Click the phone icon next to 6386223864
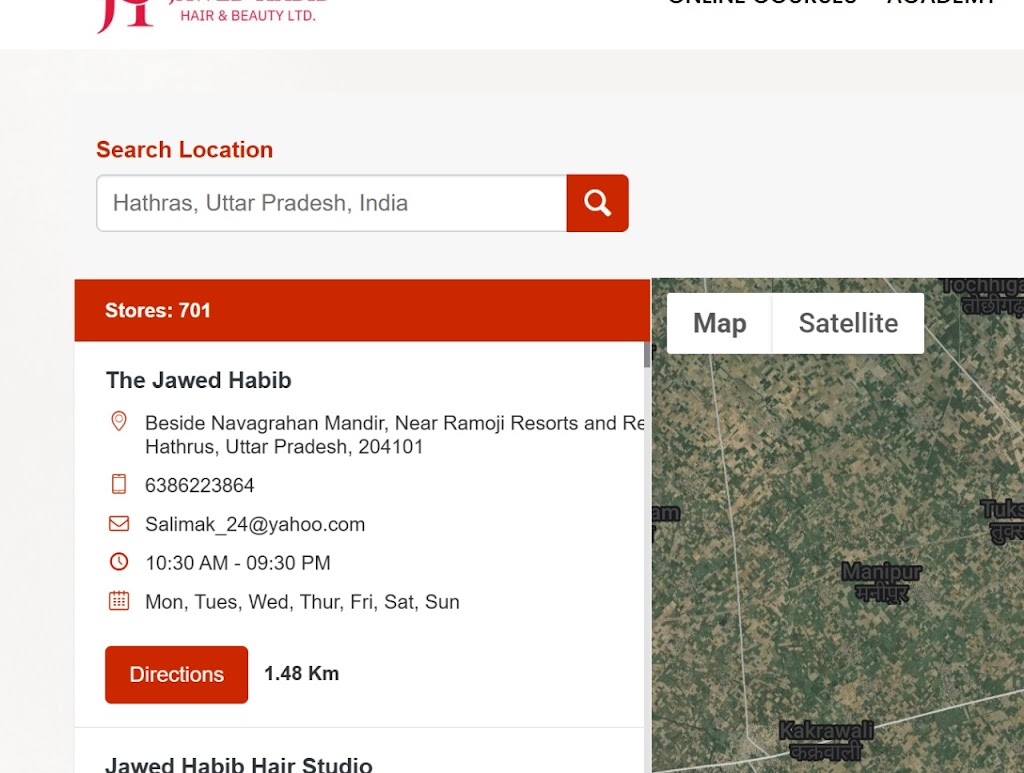 pyautogui.click(x=119, y=484)
